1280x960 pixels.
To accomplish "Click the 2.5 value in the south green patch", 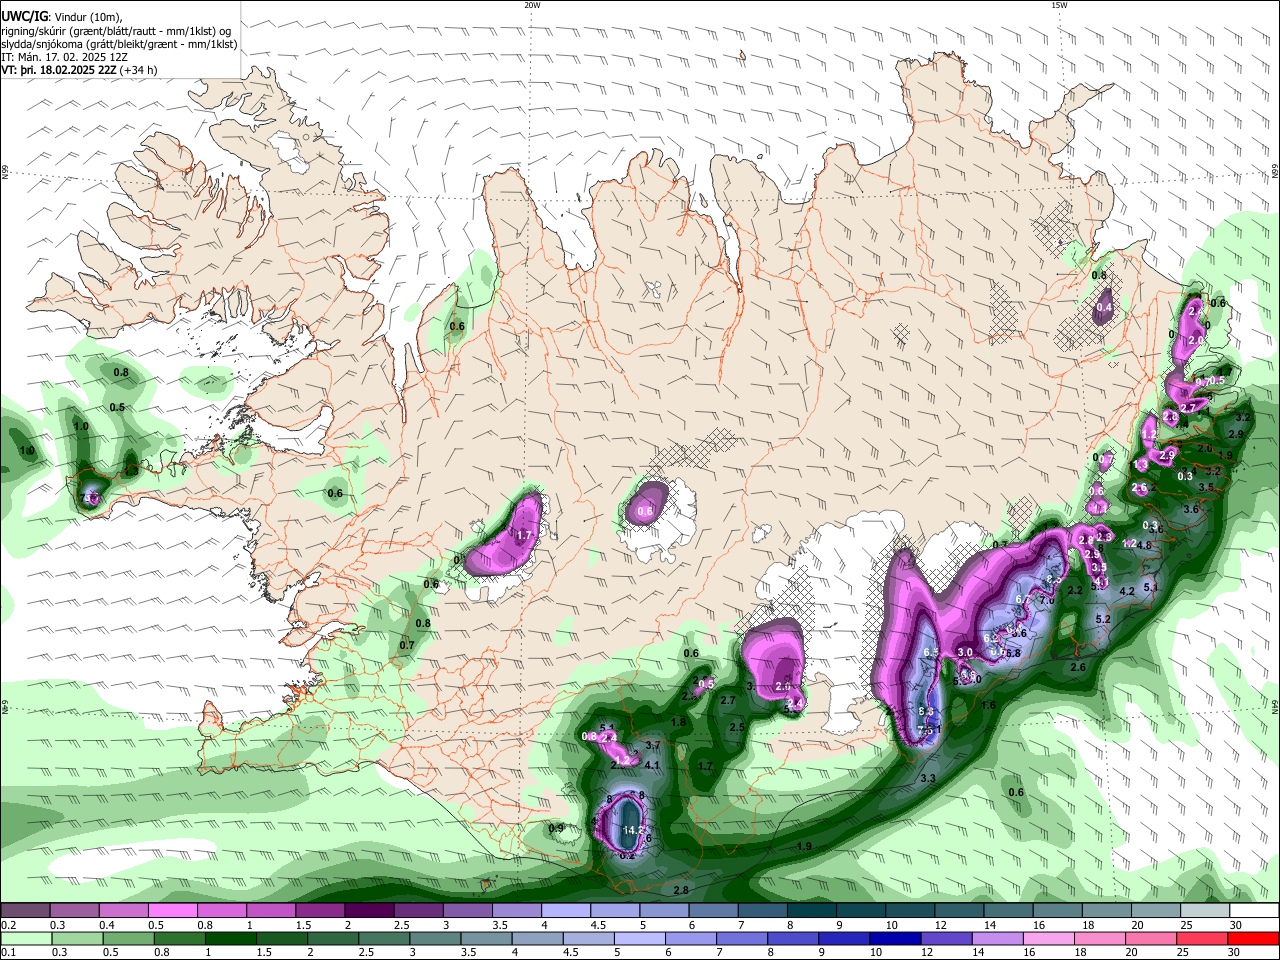I will tap(738, 727).
